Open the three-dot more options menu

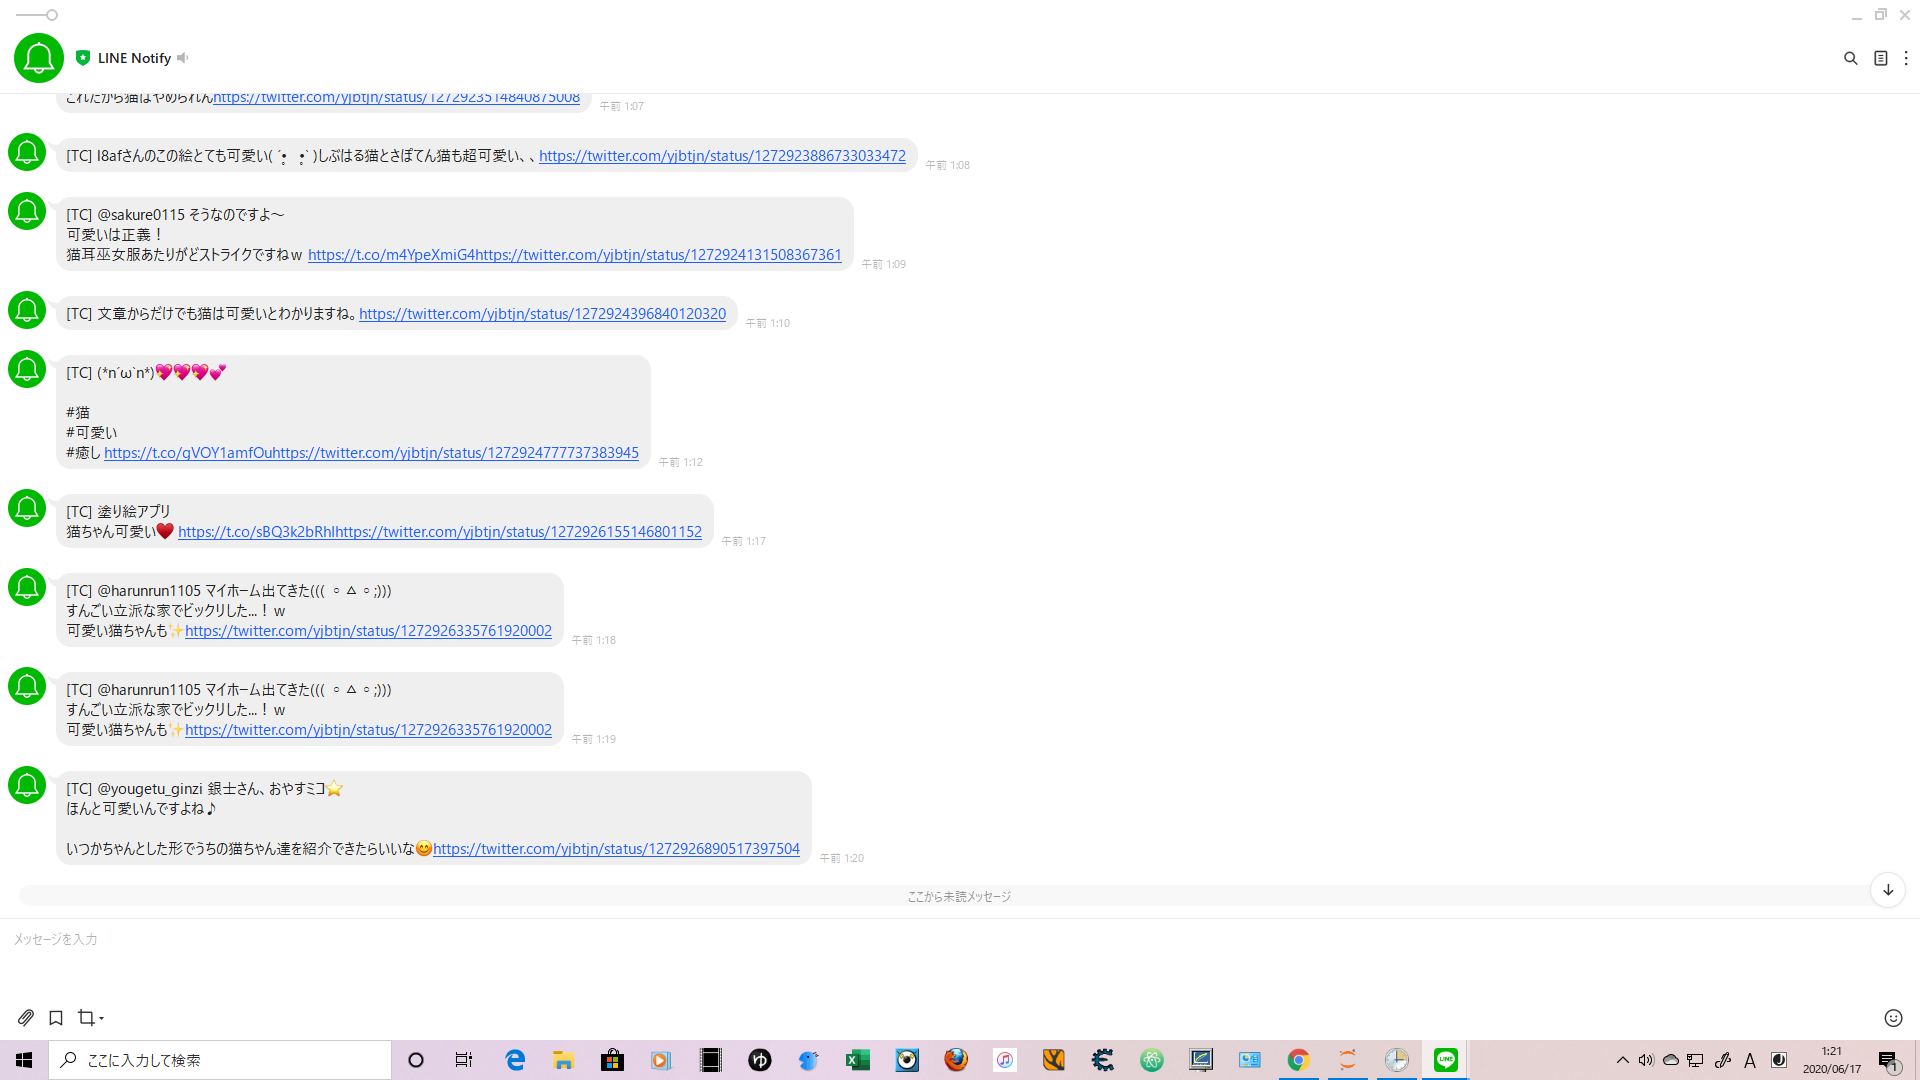(1906, 59)
